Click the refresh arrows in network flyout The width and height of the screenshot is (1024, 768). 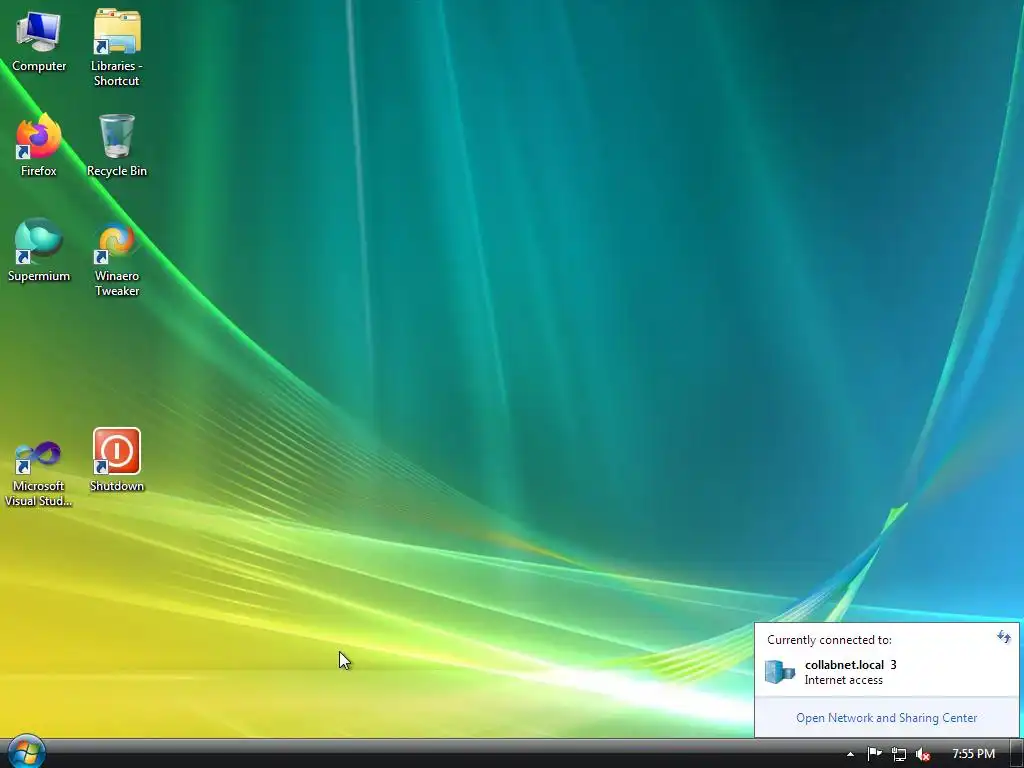click(1004, 637)
